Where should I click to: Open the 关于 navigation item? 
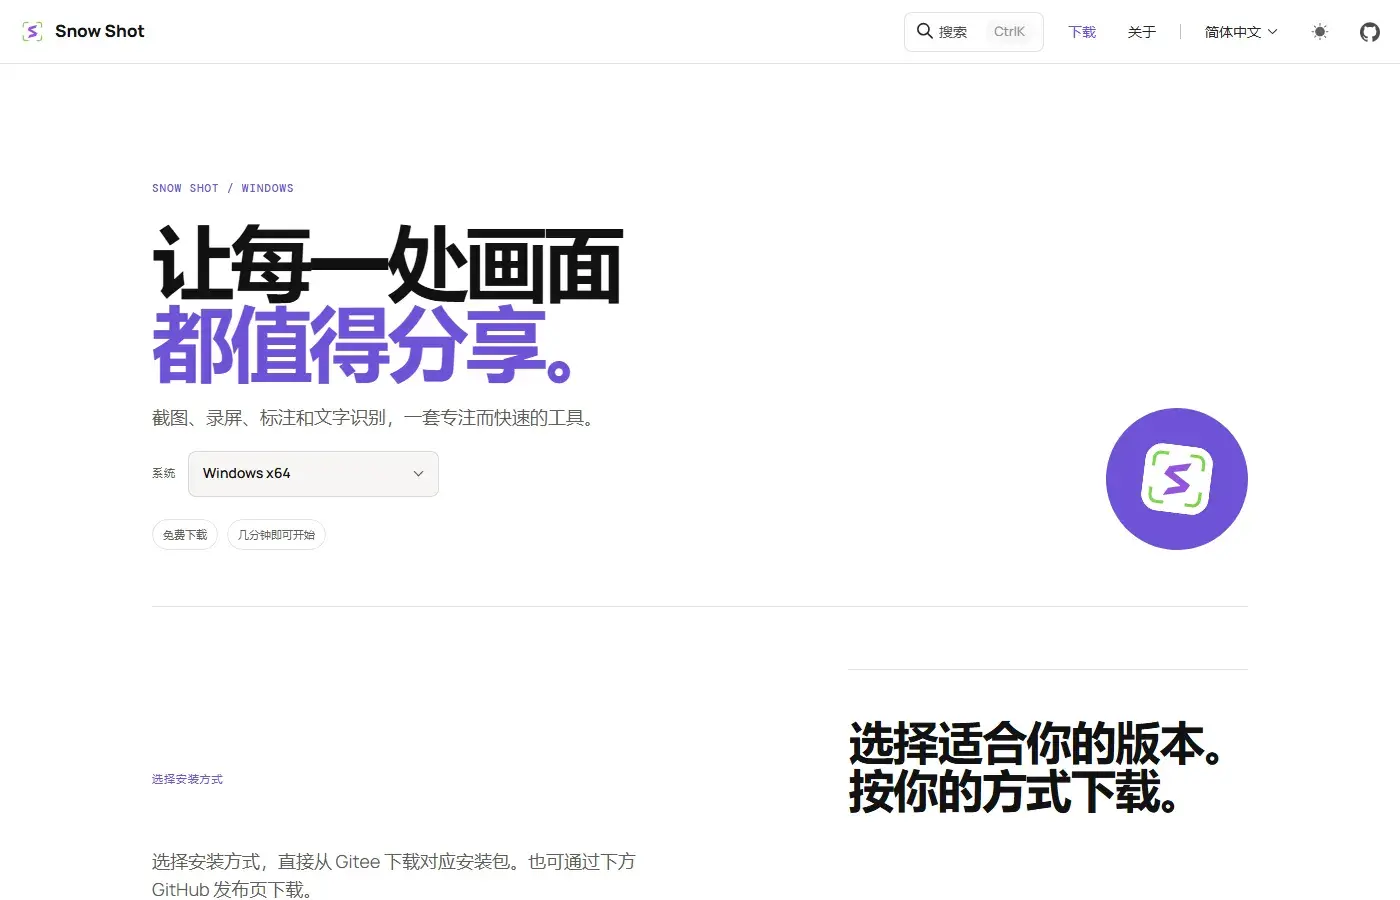pos(1142,32)
